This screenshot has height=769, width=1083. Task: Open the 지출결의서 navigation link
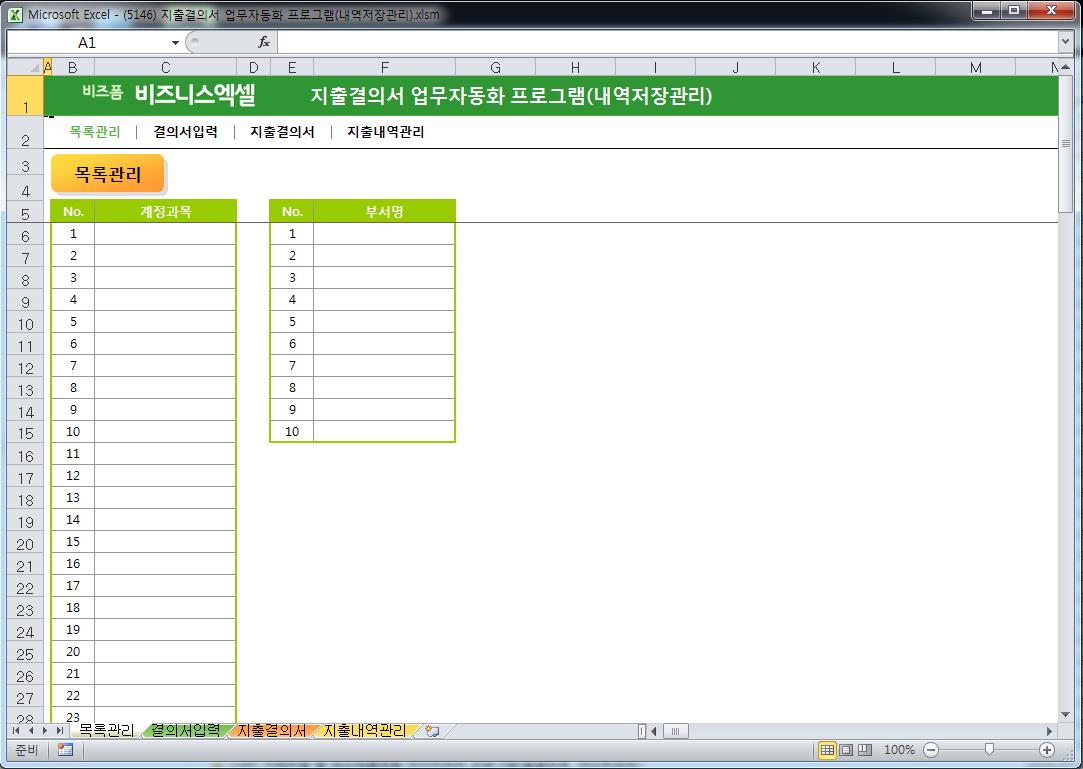[x=282, y=132]
